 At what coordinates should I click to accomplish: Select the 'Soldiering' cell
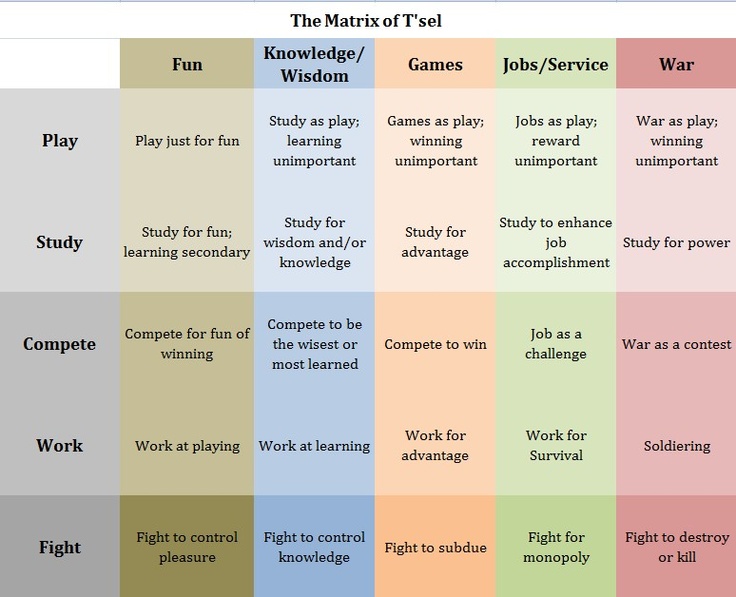676,445
